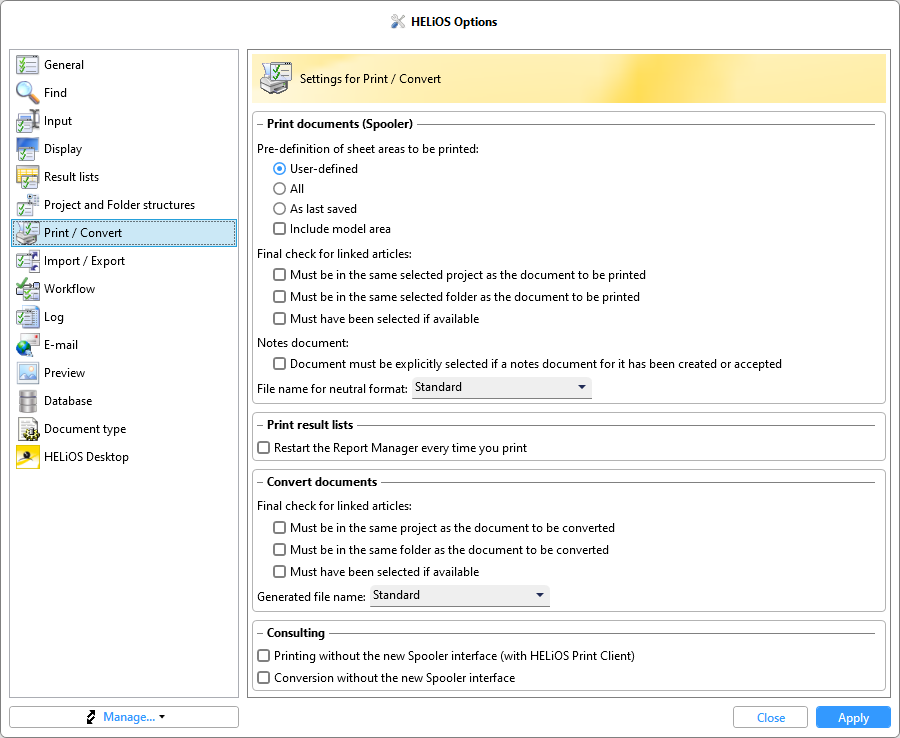Click the Display monitor icon
The height and width of the screenshot is (738, 900).
click(28, 149)
